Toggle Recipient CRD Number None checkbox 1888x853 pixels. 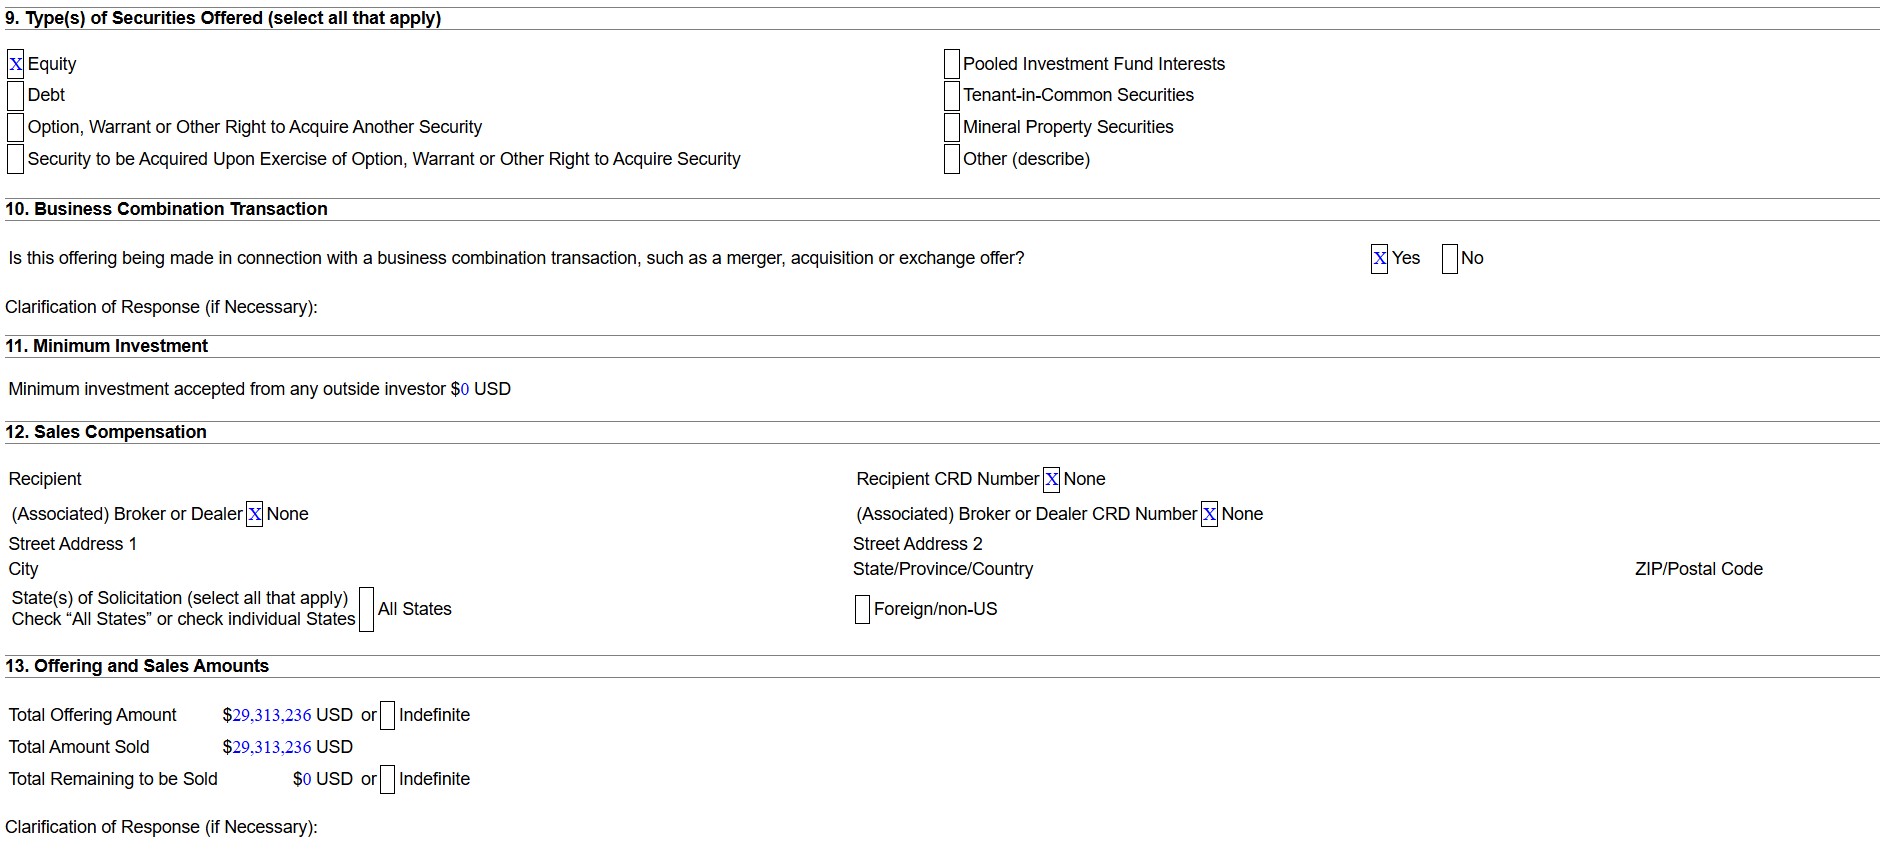tap(1051, 480)
